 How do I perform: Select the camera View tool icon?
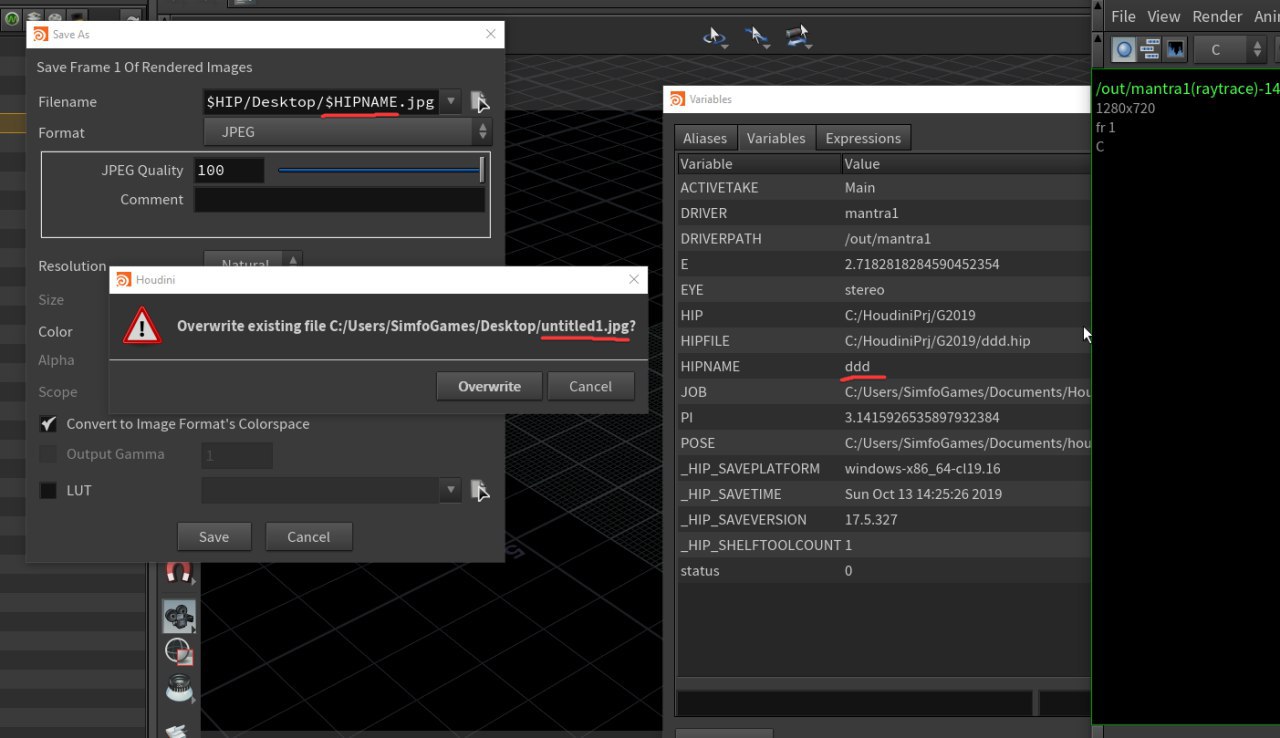coord(179,616)
